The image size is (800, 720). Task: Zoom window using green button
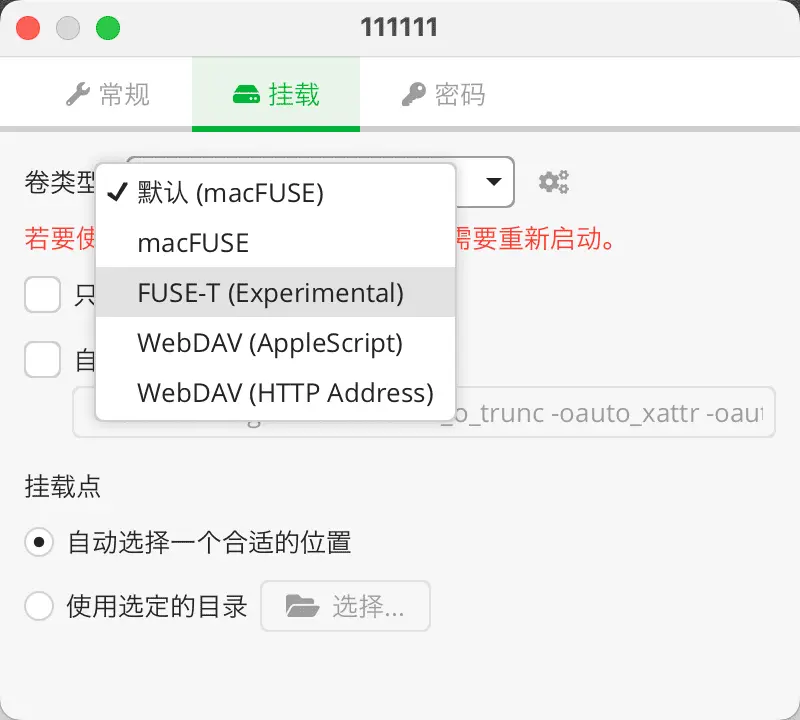click(x=108, y=28)
